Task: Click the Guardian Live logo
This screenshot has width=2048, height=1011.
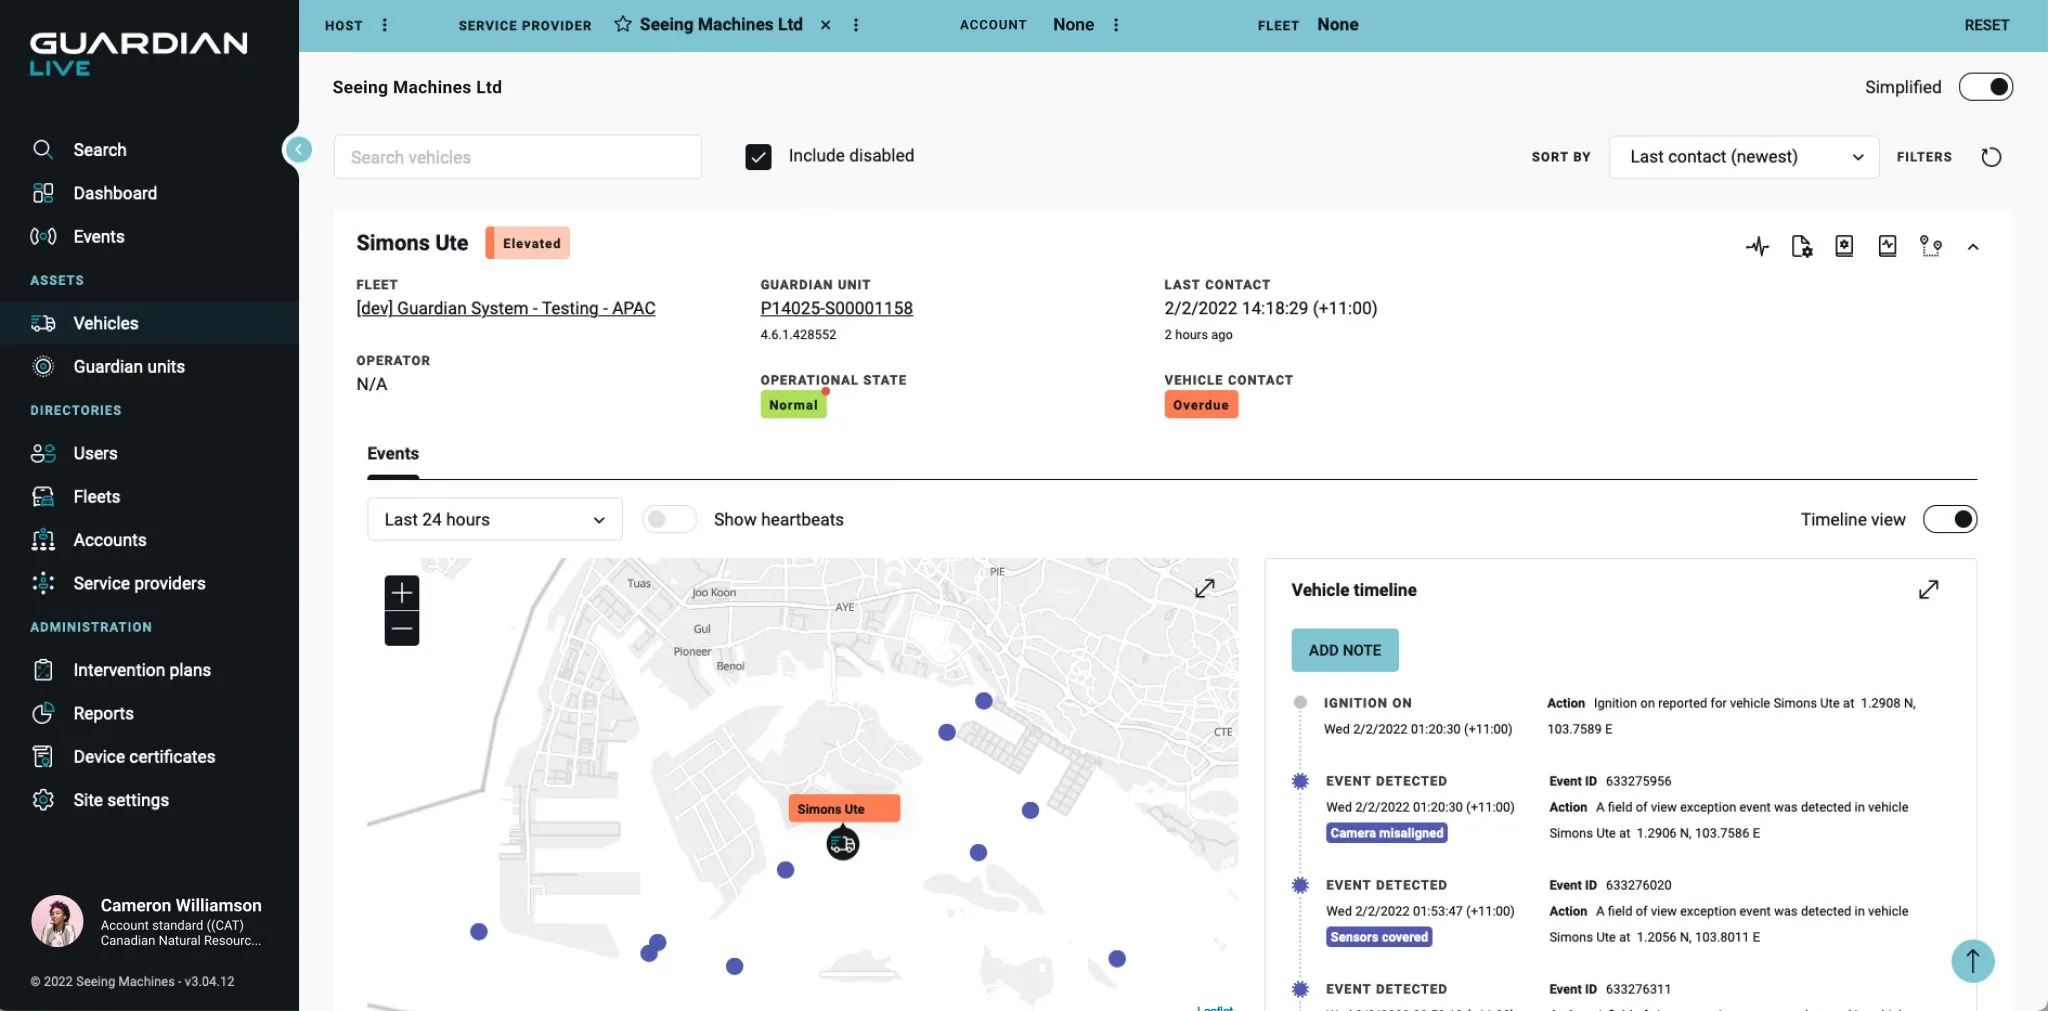Action: pos(138,54)
